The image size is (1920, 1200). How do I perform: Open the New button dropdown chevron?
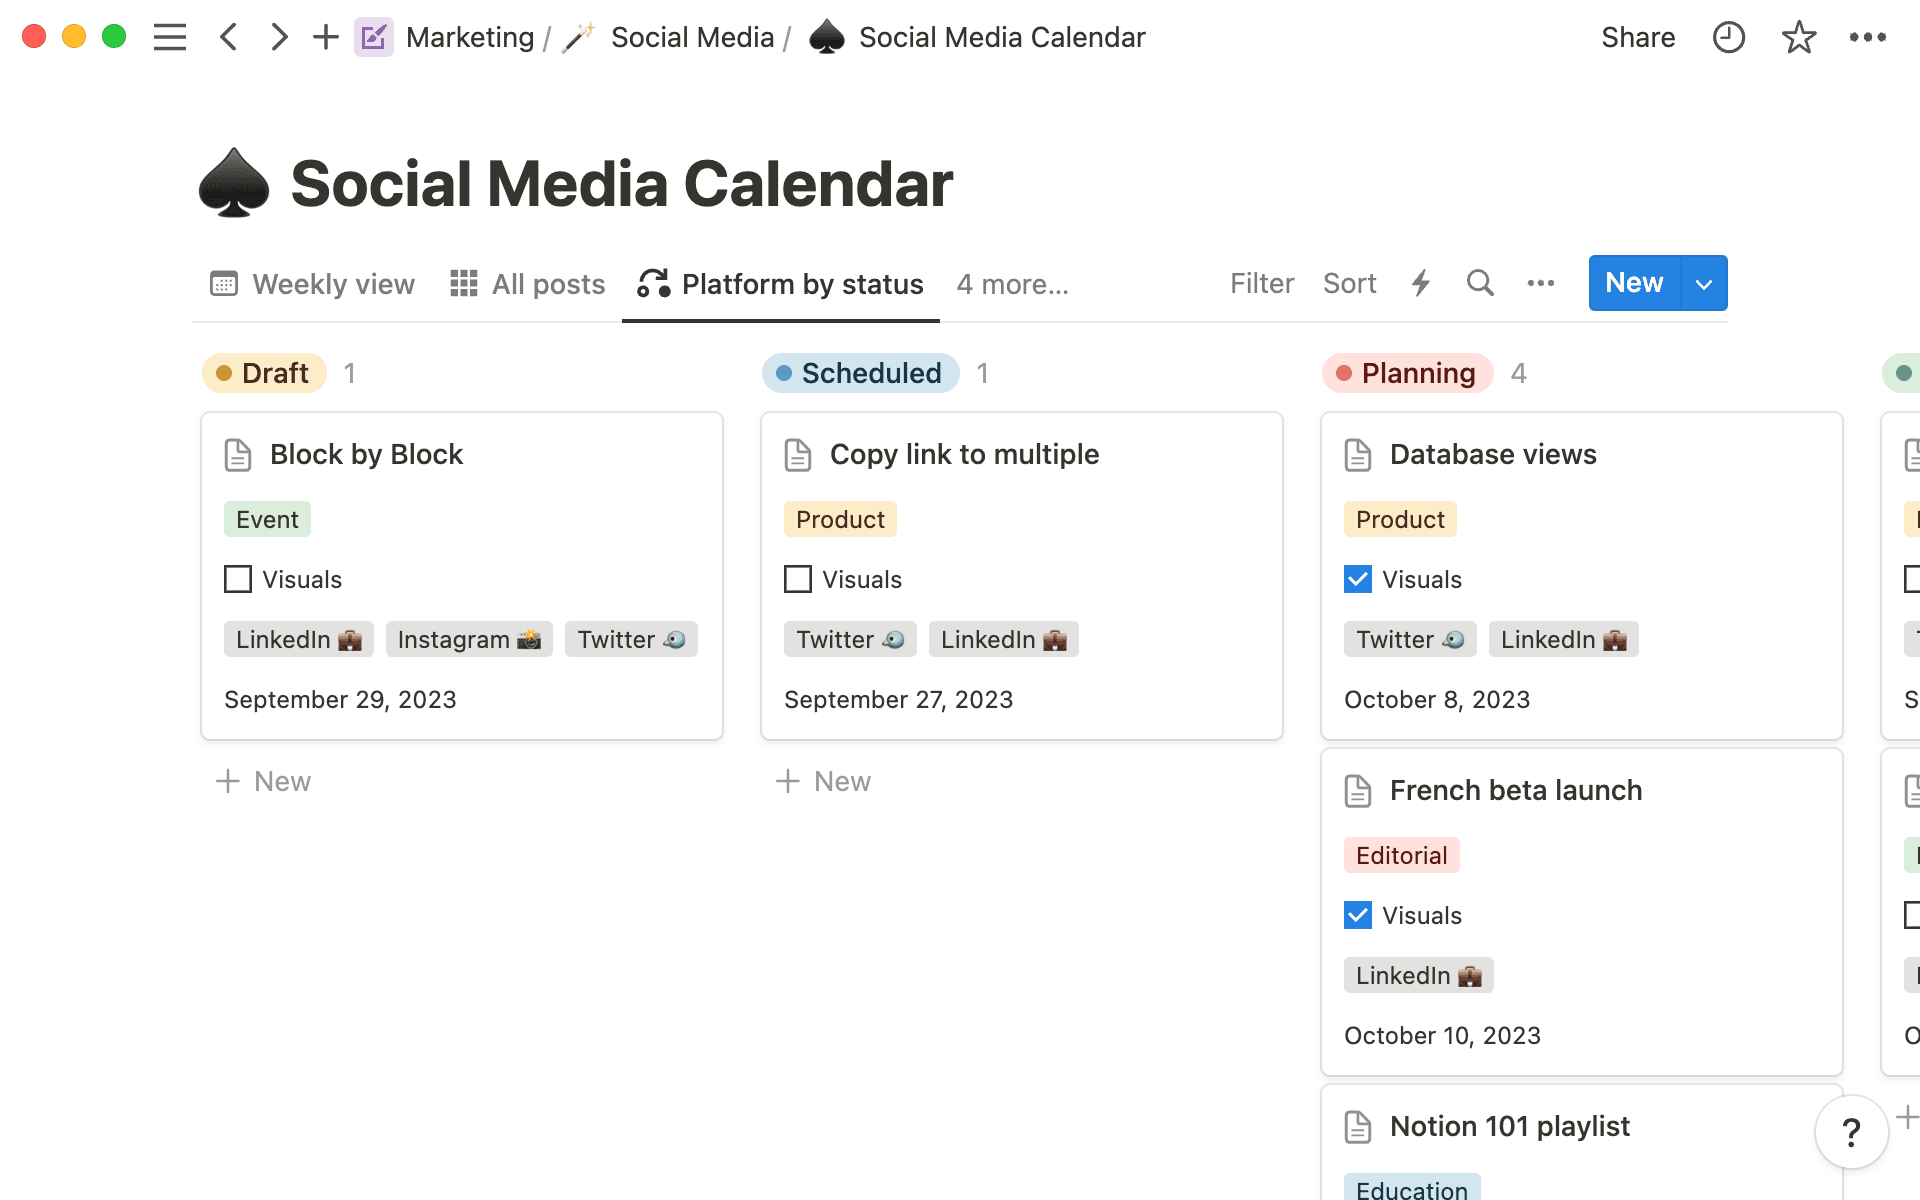pos(1703,283)
